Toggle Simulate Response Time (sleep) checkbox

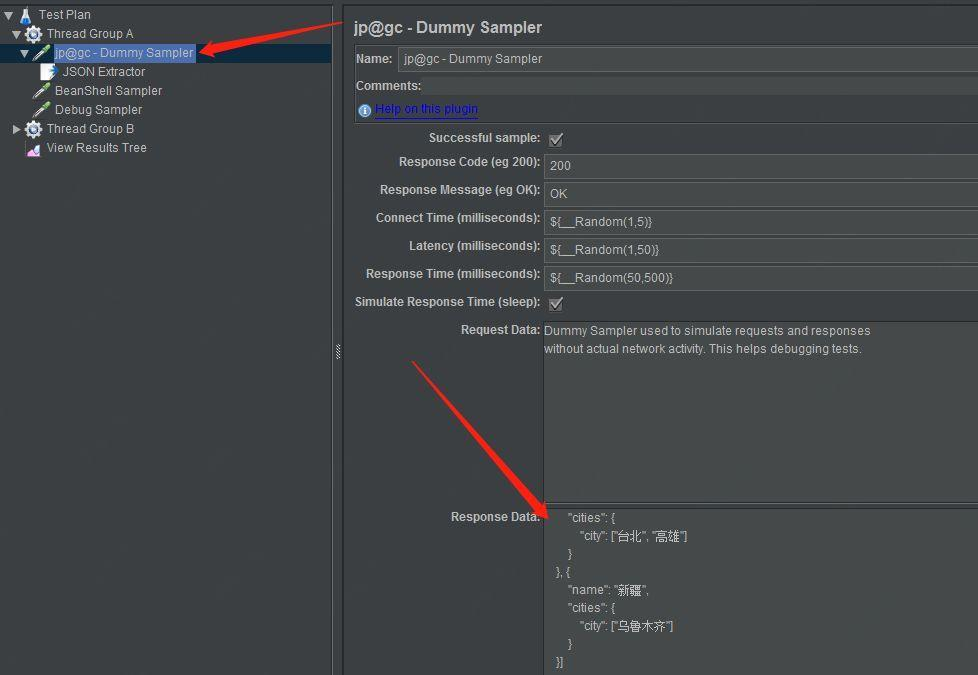556,304
